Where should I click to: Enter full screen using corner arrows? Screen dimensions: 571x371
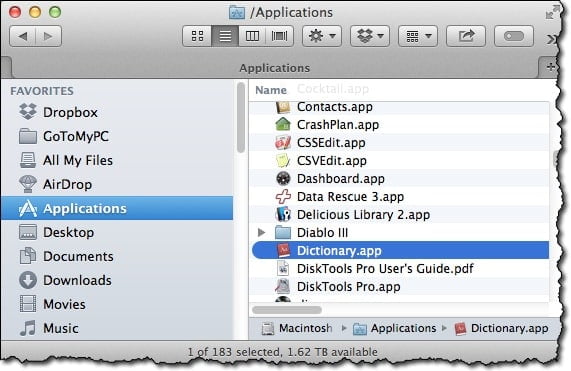(552, 12)
